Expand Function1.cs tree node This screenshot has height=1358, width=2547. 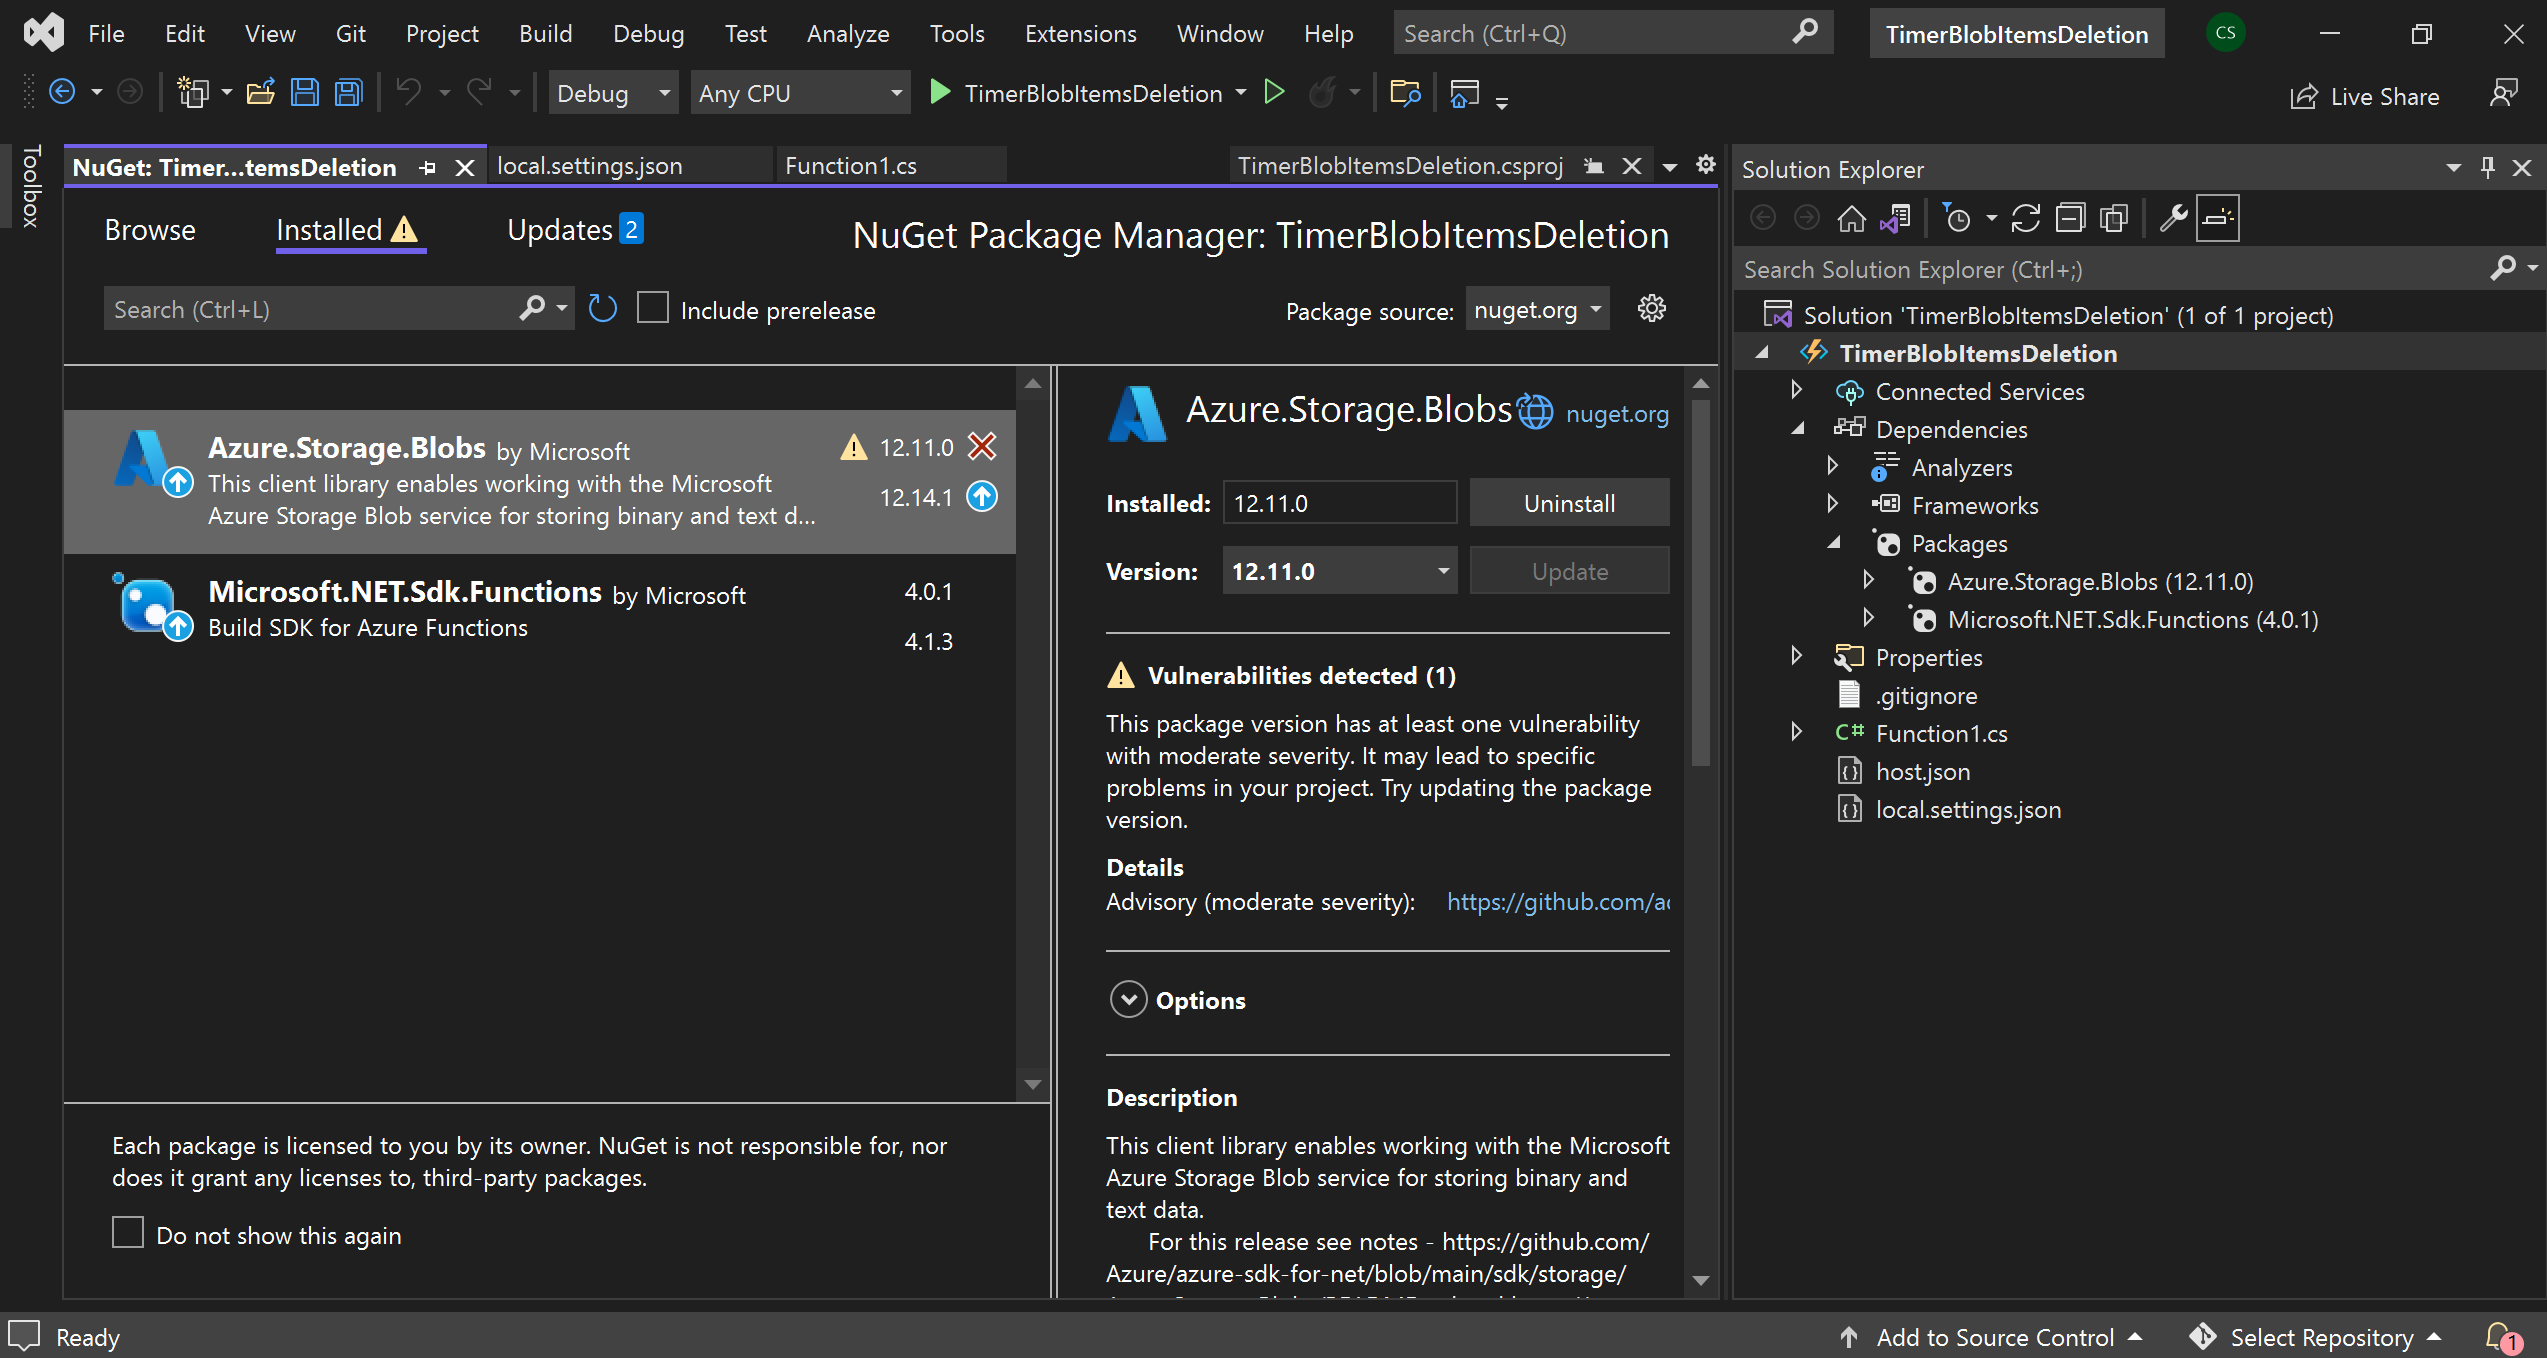click(1797, 732)
